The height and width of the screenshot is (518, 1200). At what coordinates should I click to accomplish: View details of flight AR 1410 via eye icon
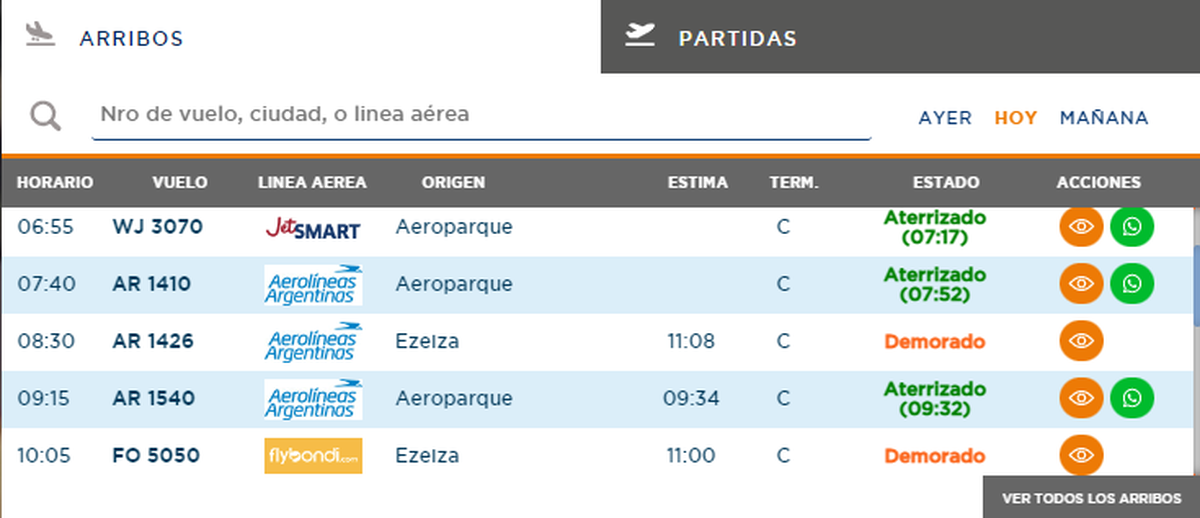click(1081, 284)
